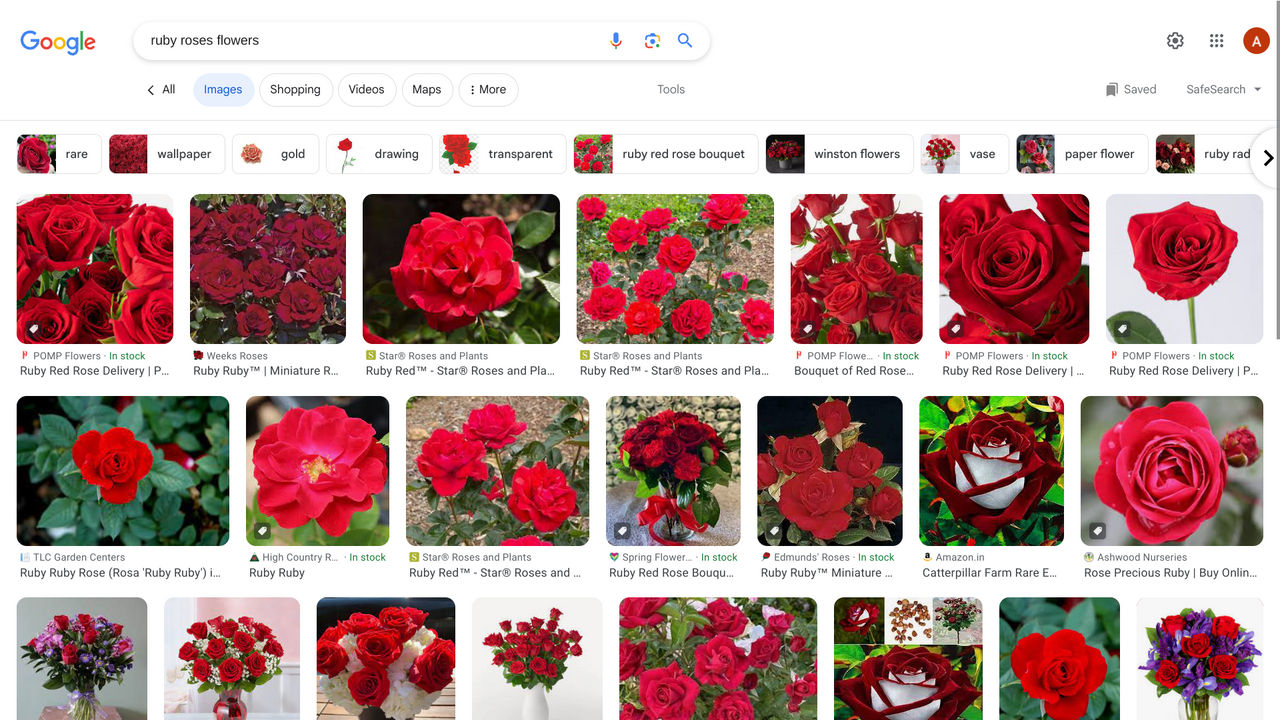Switch to the Videos tab
This screenshot has width=1280, height=720.
point(366,89)
